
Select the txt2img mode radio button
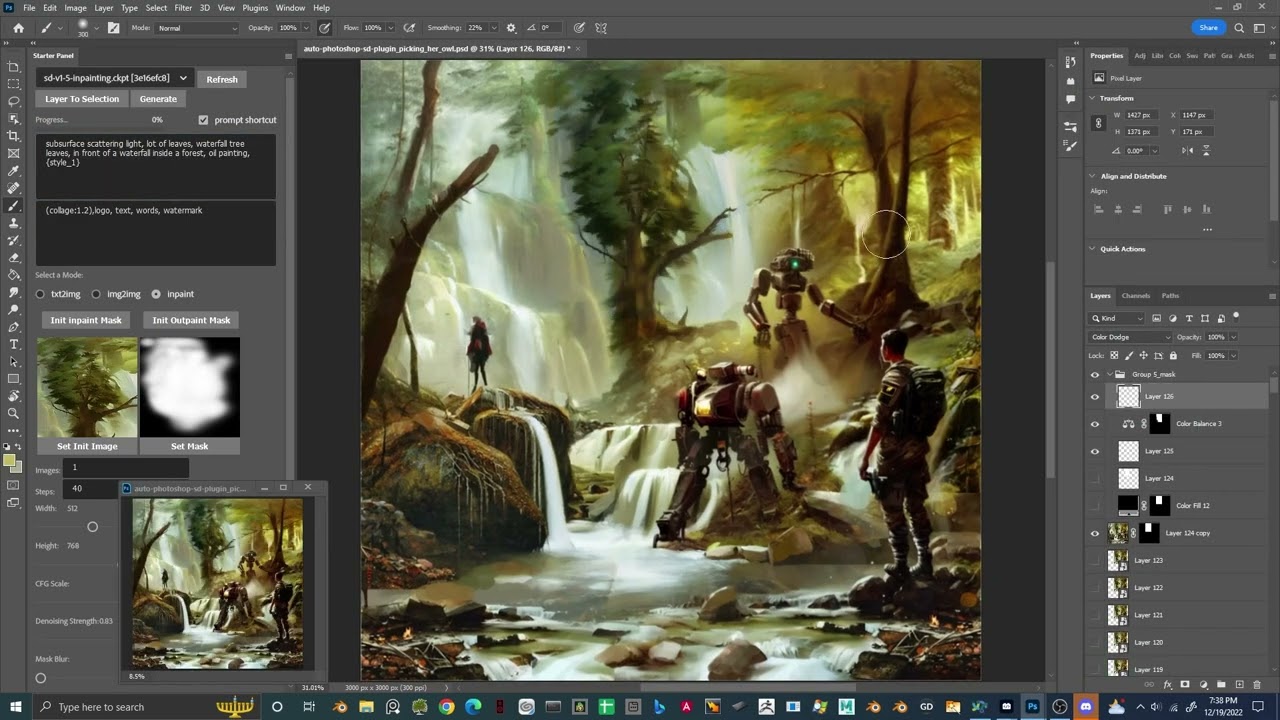(41, 294)
